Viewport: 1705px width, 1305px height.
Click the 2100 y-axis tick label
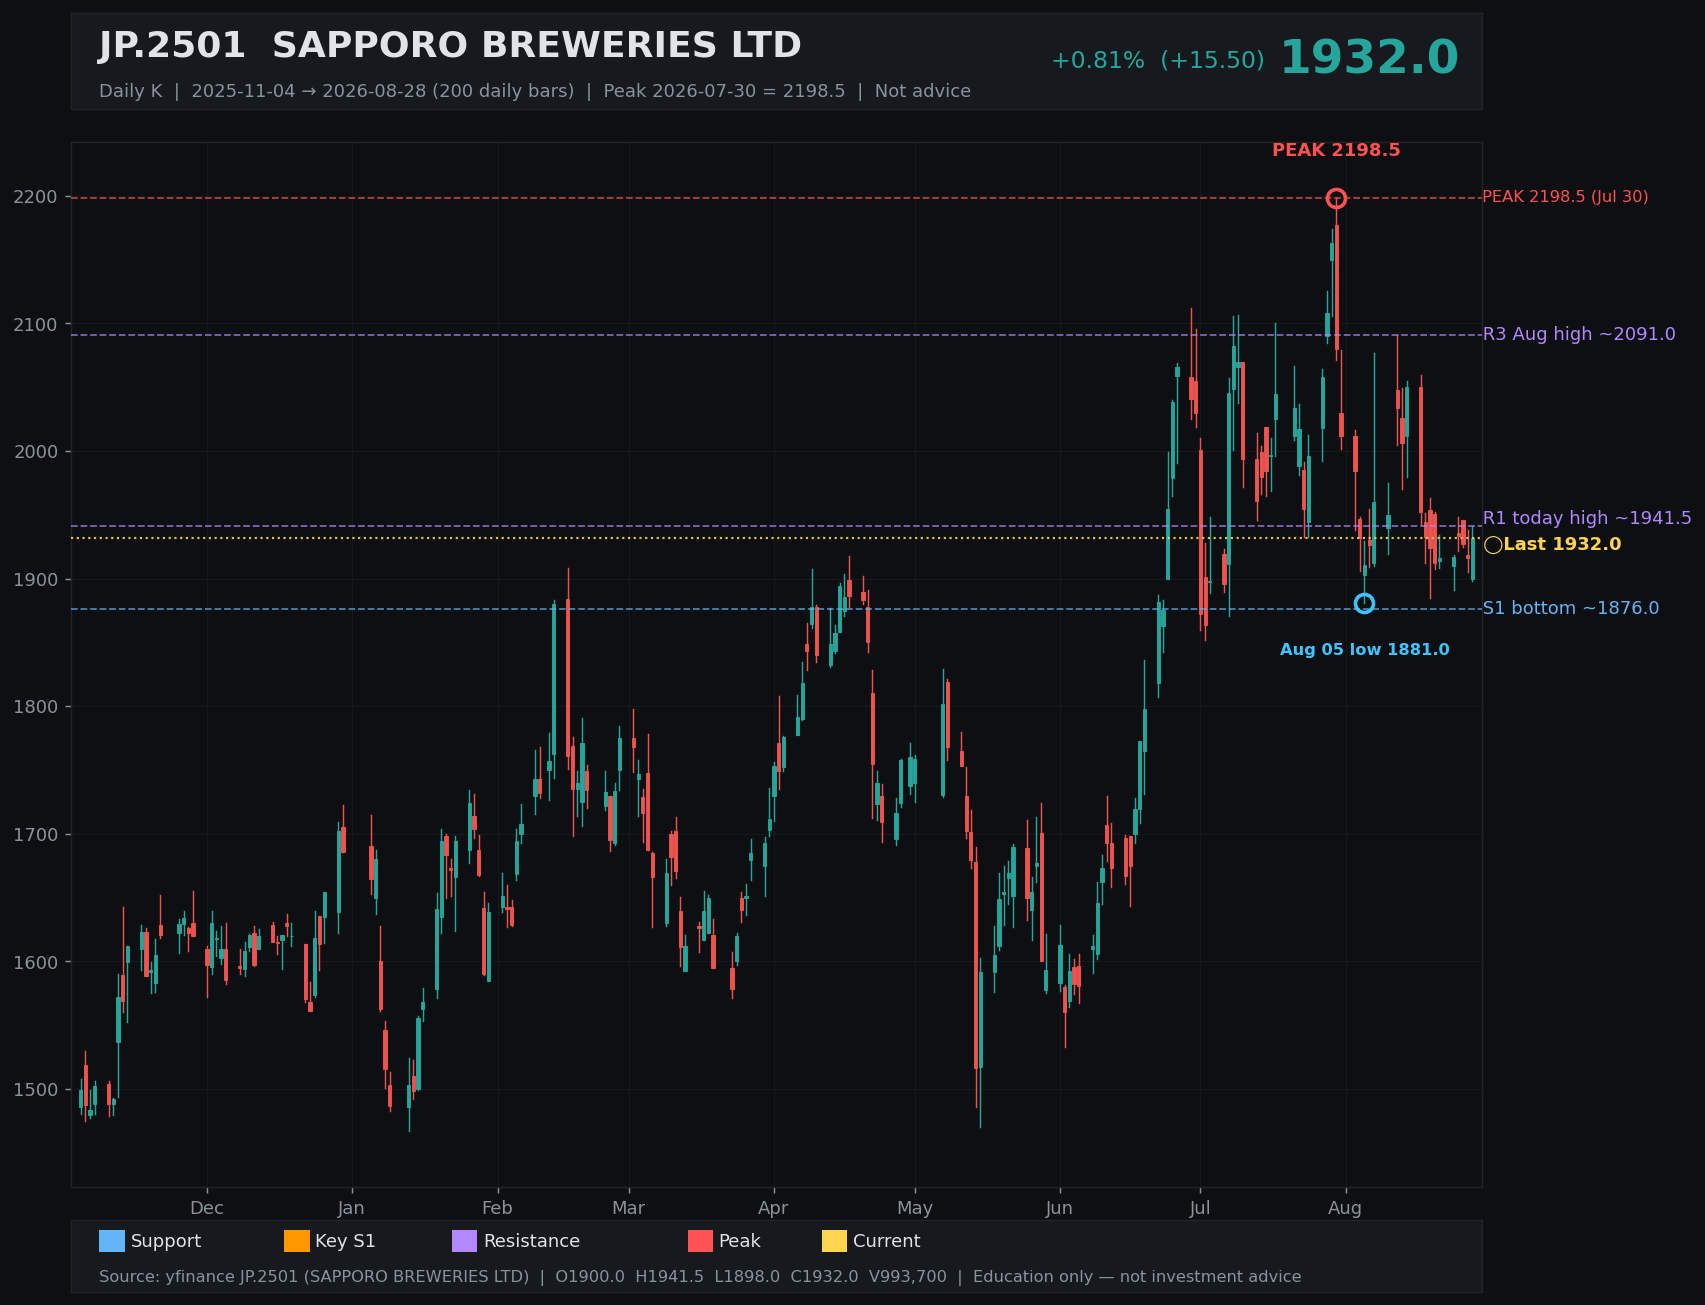pyautogui.click(x=36, y=324)
